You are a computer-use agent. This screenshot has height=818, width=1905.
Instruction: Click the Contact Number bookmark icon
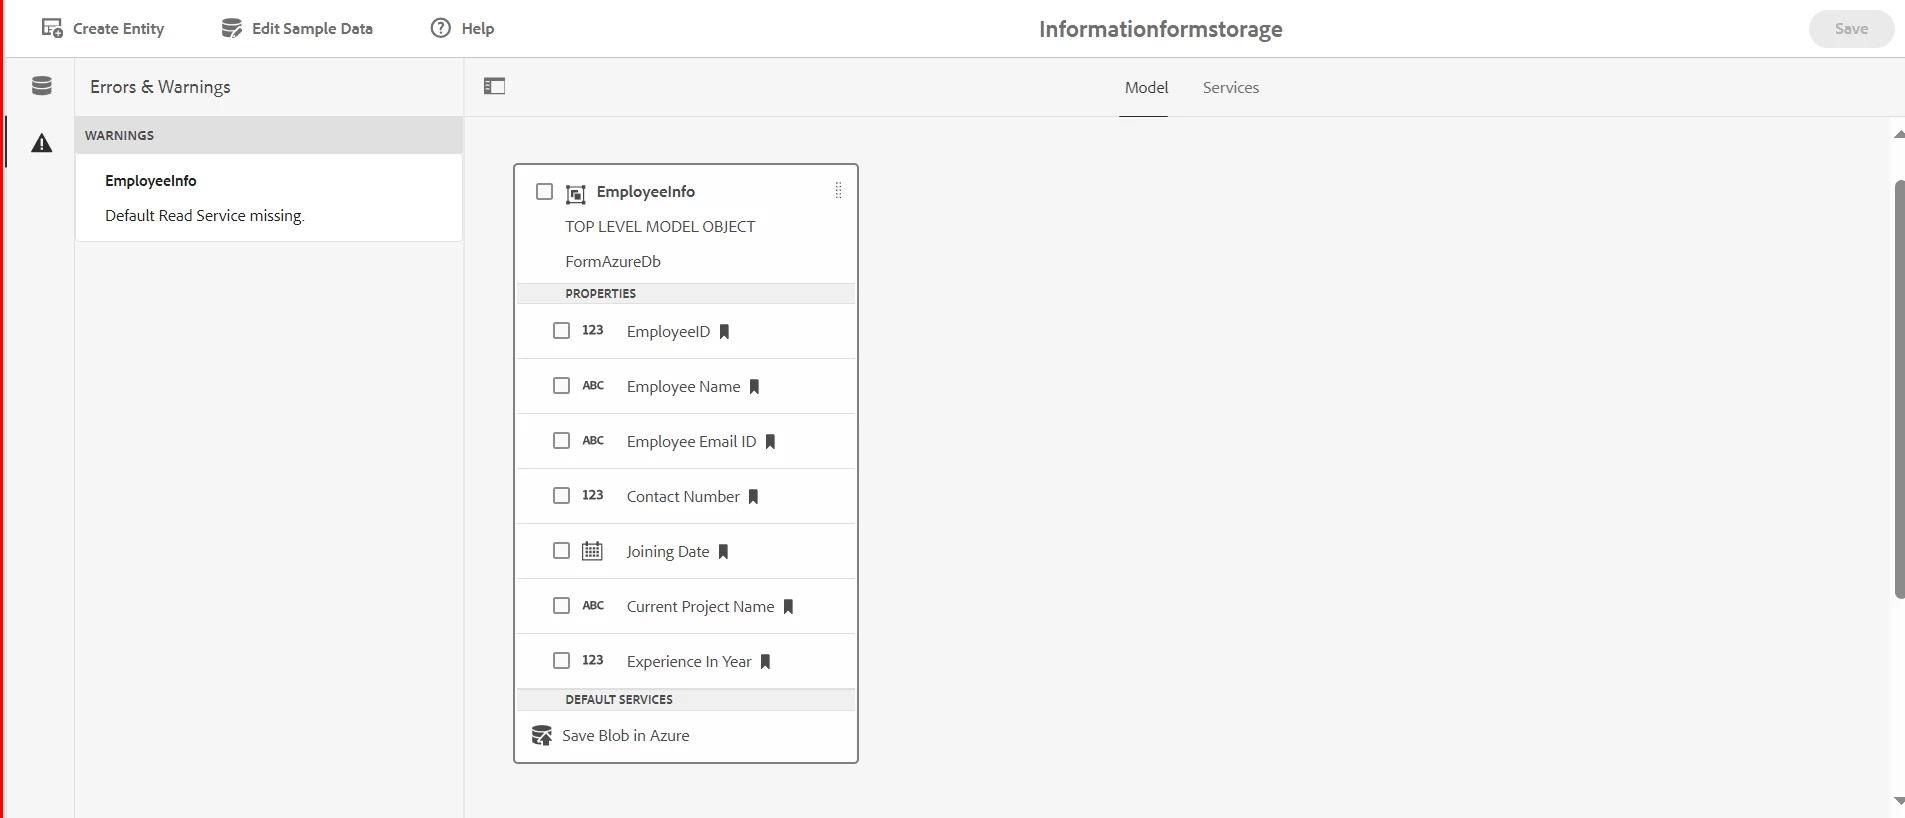[x=754, y=496]
